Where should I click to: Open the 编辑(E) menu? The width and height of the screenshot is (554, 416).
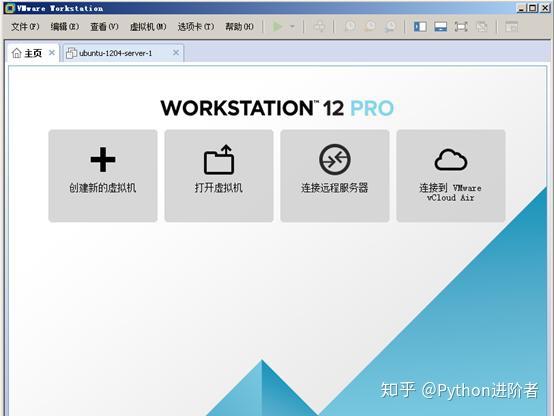65,27
